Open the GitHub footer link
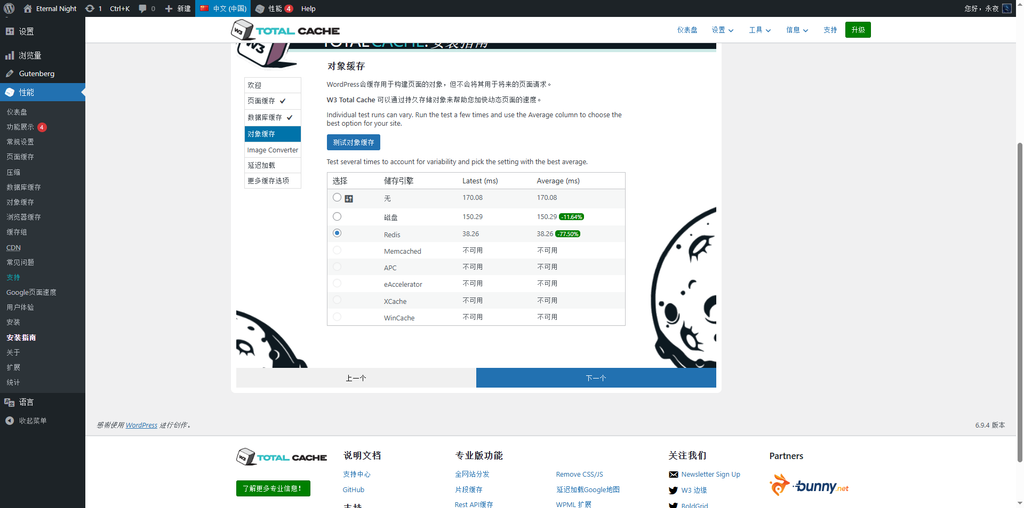Screen dimensions: 1024x508 tap(353, 490)
